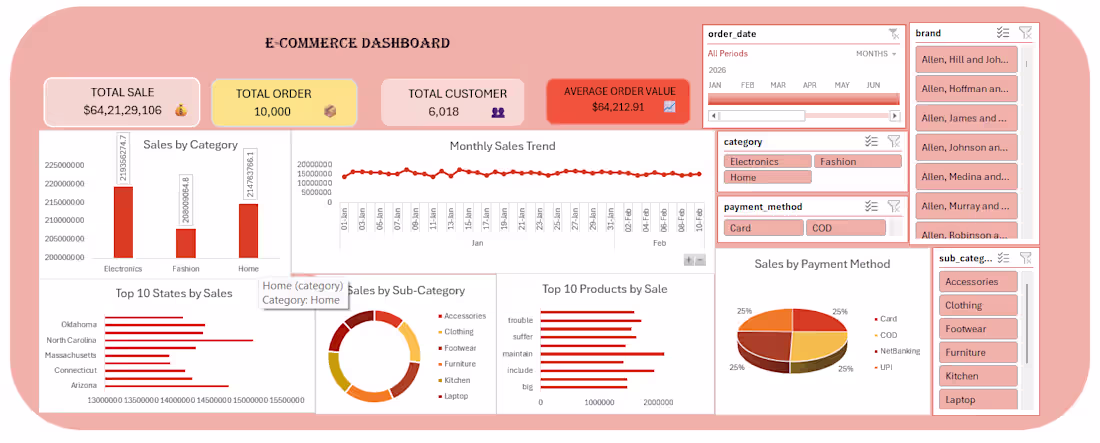The height and width of the screenshot is (443, 1100).
Task: Filter payment_method slicer by COD
Action: pos(845,228)
